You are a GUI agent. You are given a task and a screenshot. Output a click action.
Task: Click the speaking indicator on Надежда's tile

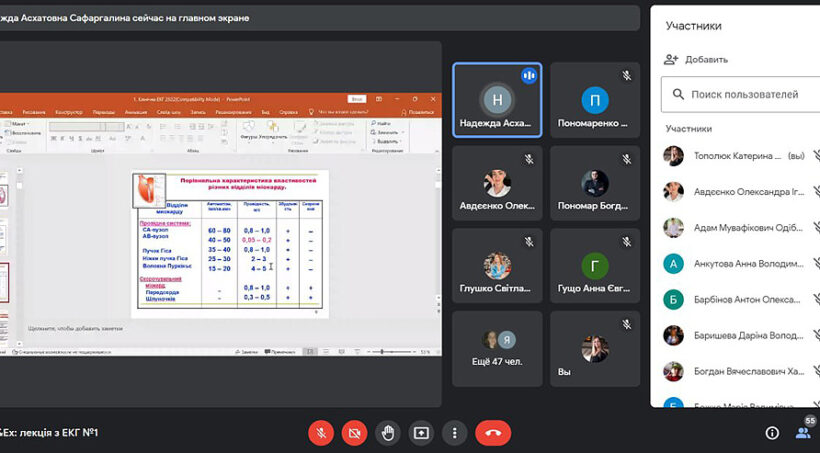[529, 76]
